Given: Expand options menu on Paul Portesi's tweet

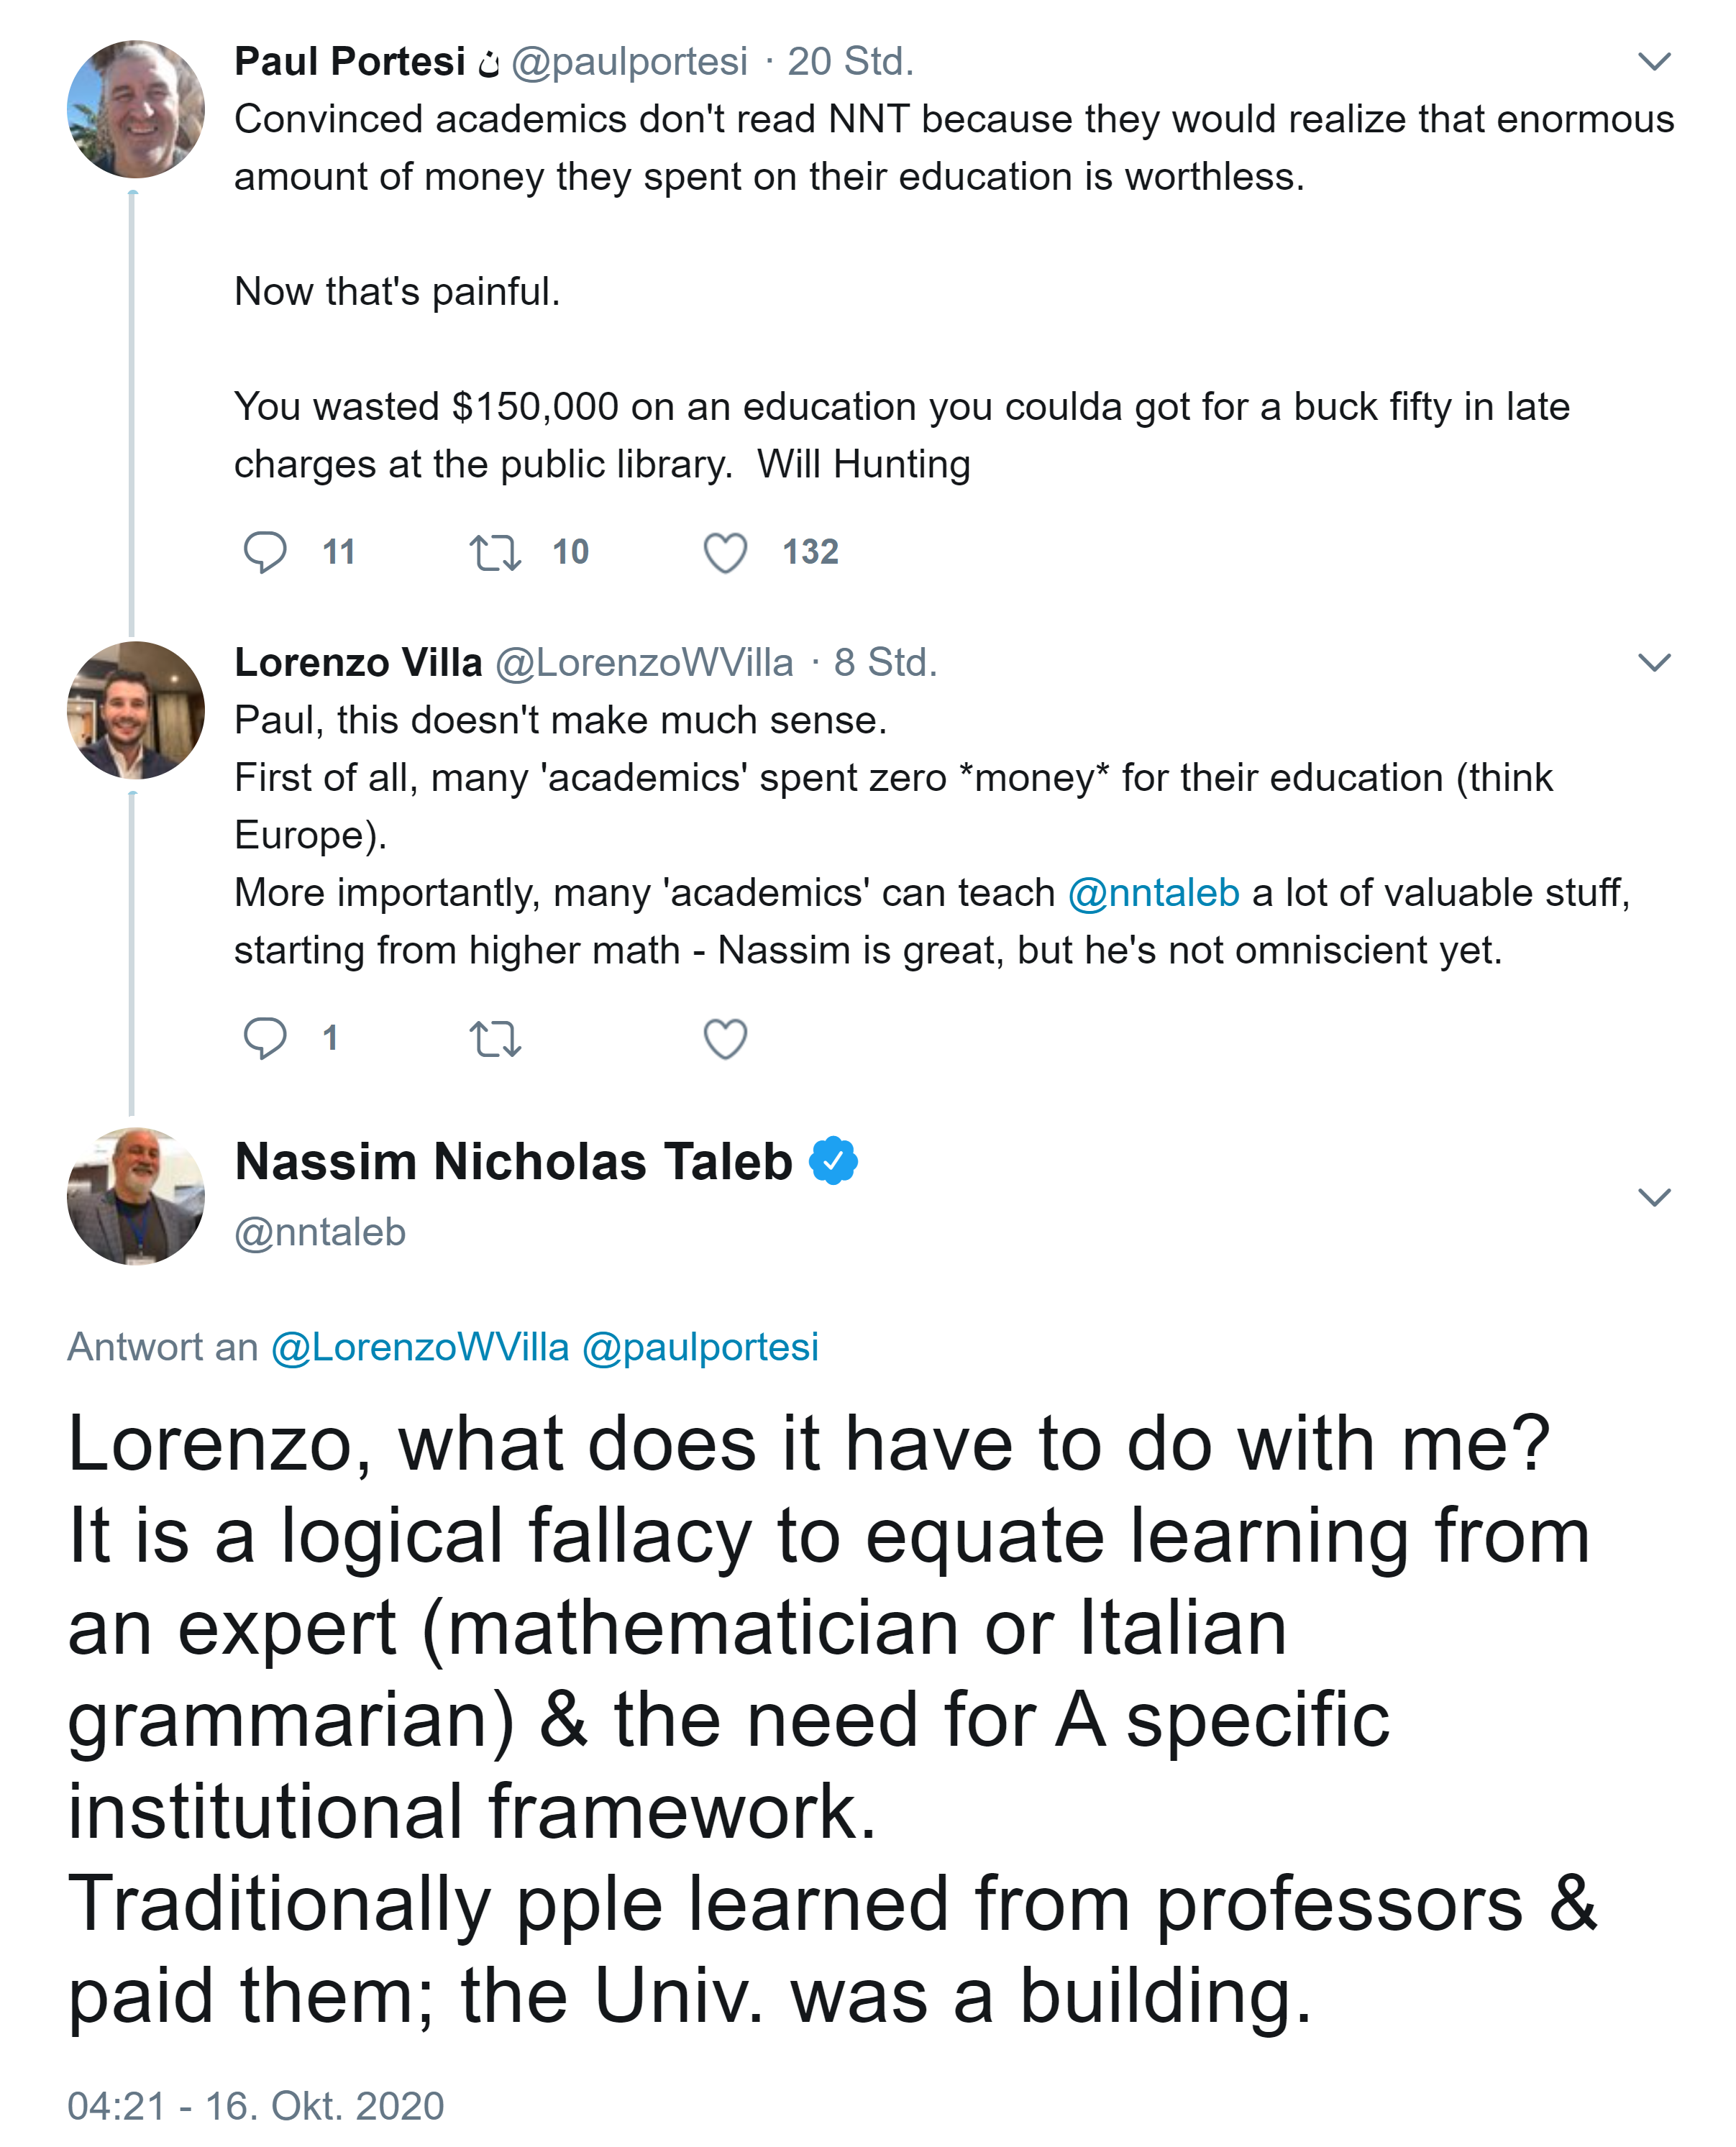Looking at the screenshot, I should click(1654, 62).
